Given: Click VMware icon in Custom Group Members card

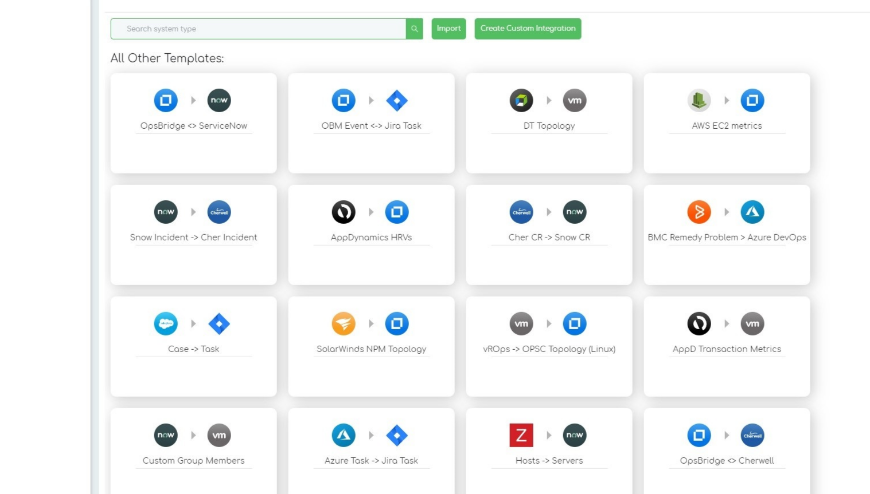Looking at the screenshot, I should [219, 435].
